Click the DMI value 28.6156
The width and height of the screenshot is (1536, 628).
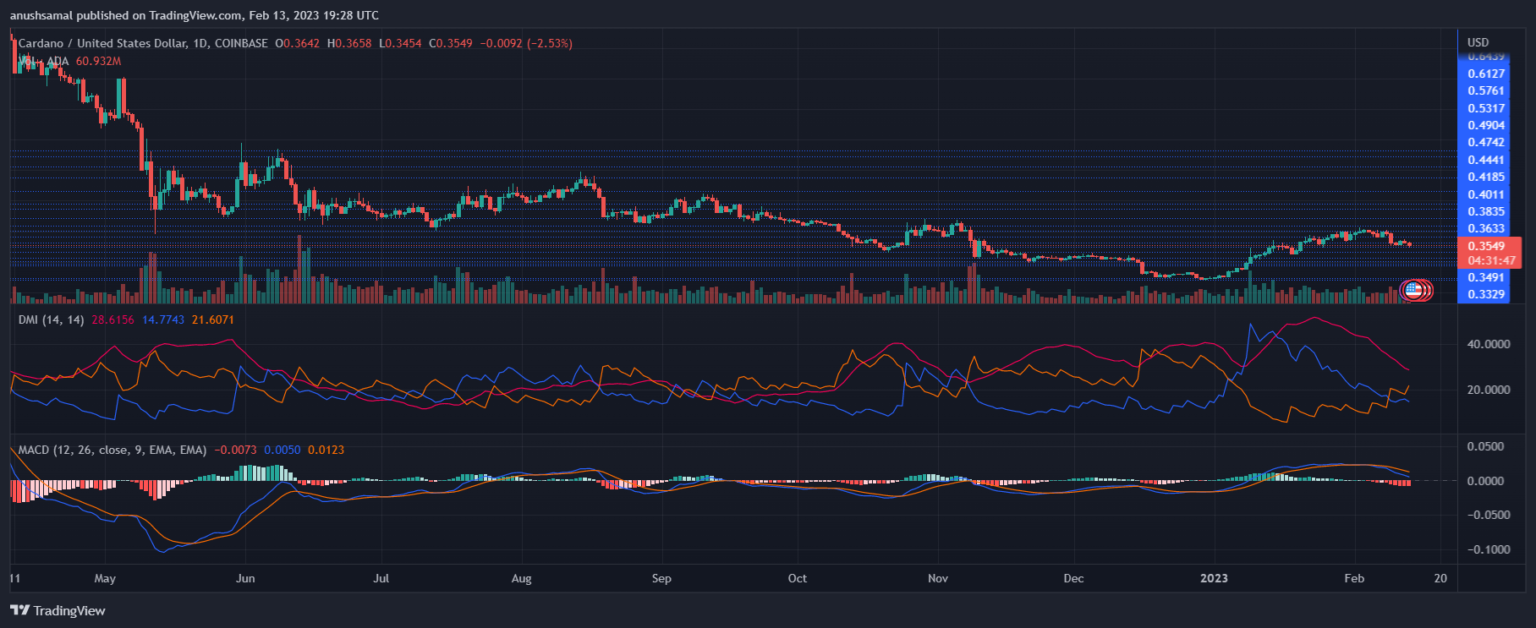[113, 320]
